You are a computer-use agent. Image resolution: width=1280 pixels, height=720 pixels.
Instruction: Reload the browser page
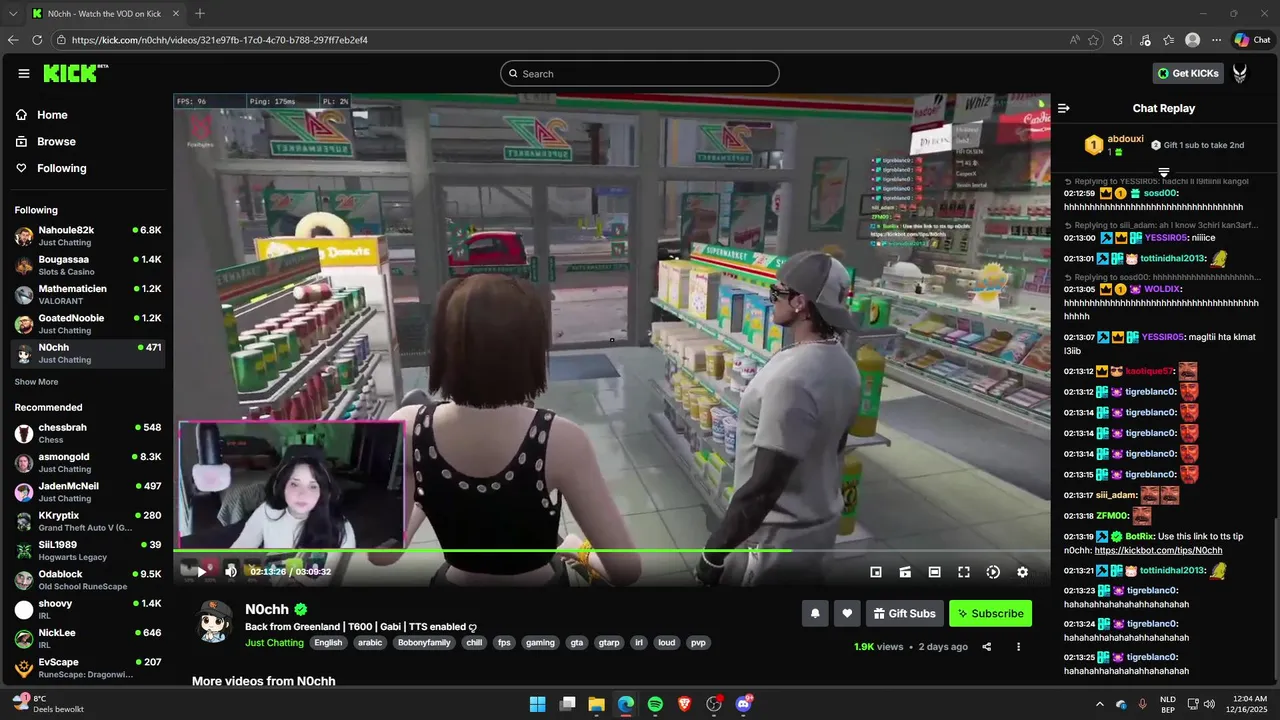37,40
